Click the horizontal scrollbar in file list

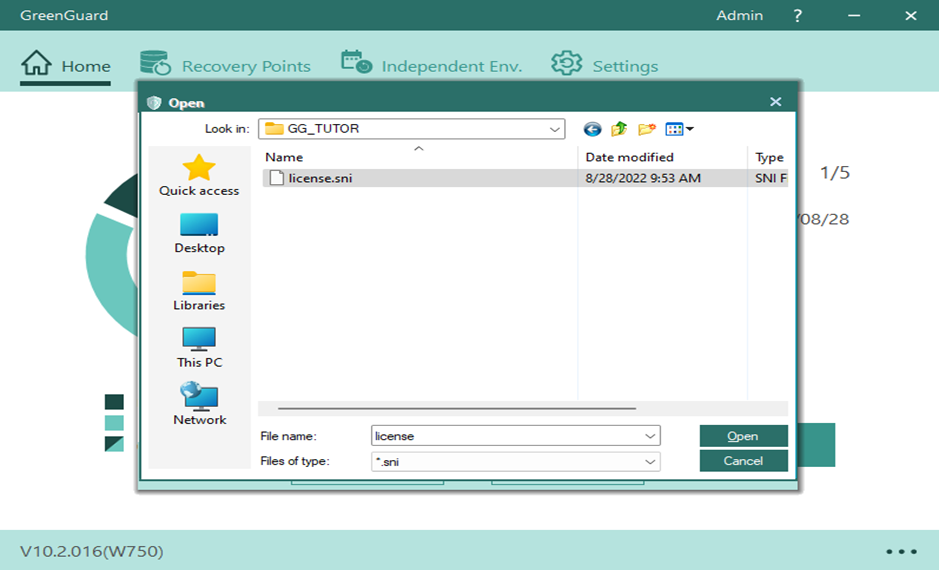pos(456,408)
